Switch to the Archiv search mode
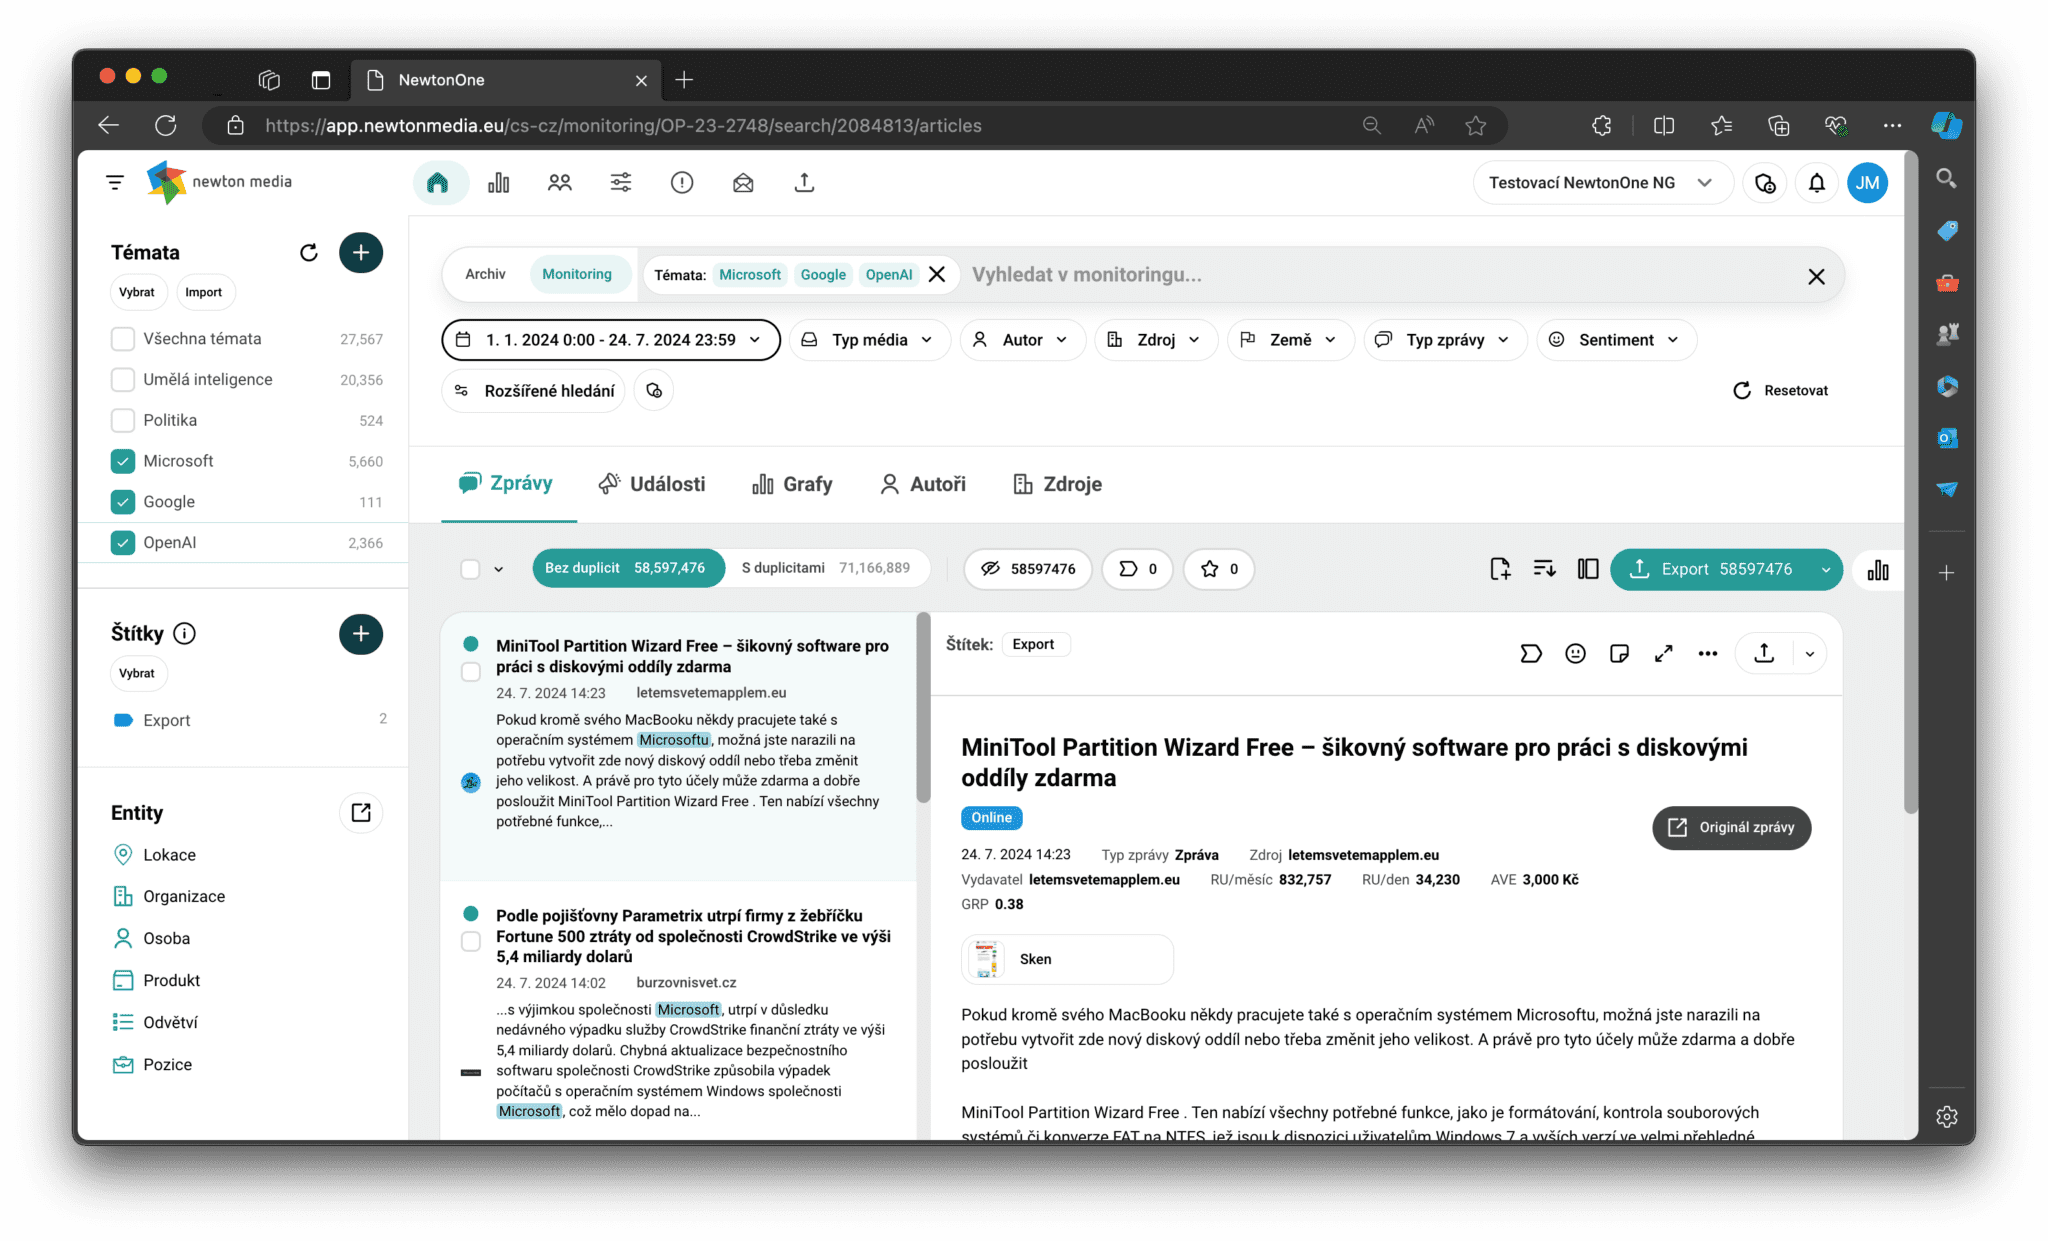 [x=485, y=274]
